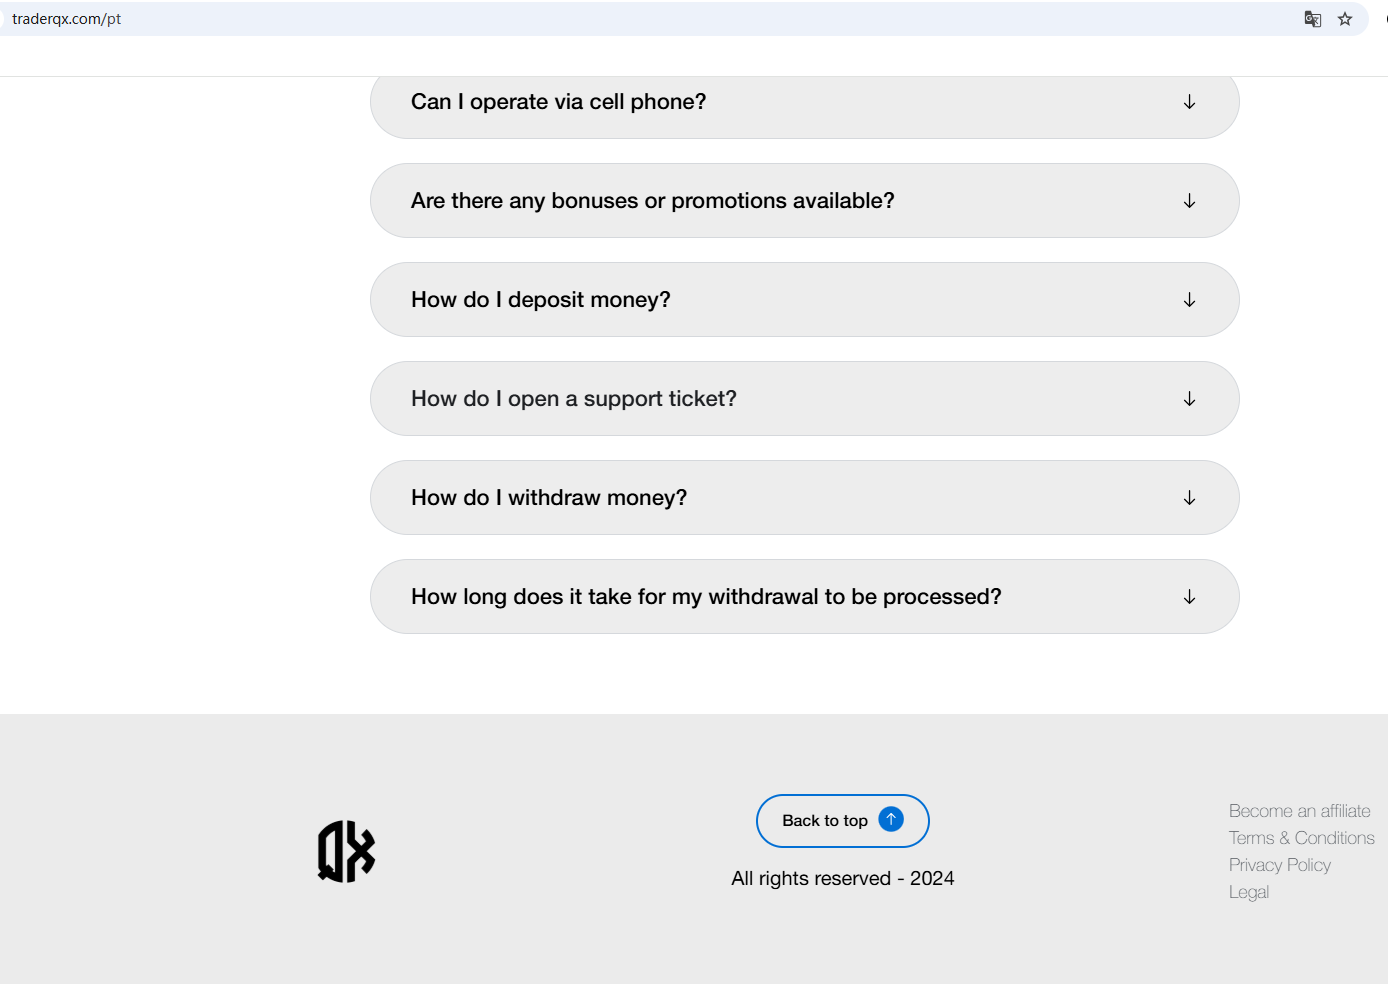Expand "Can I operate via cell phone?" item
The image size is (1388, 984).
coord(558,102)
